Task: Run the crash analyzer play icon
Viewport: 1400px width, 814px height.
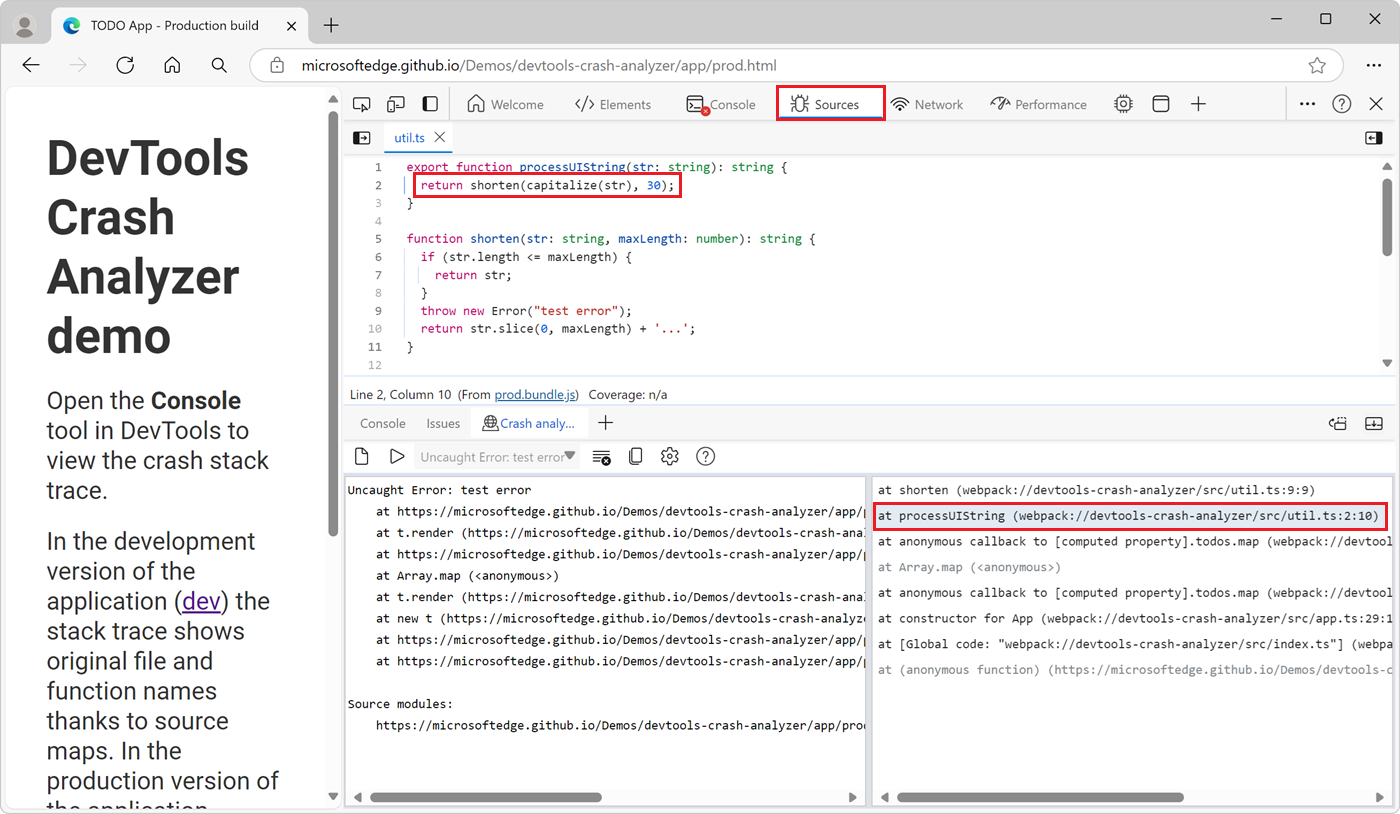Action: 397,456
